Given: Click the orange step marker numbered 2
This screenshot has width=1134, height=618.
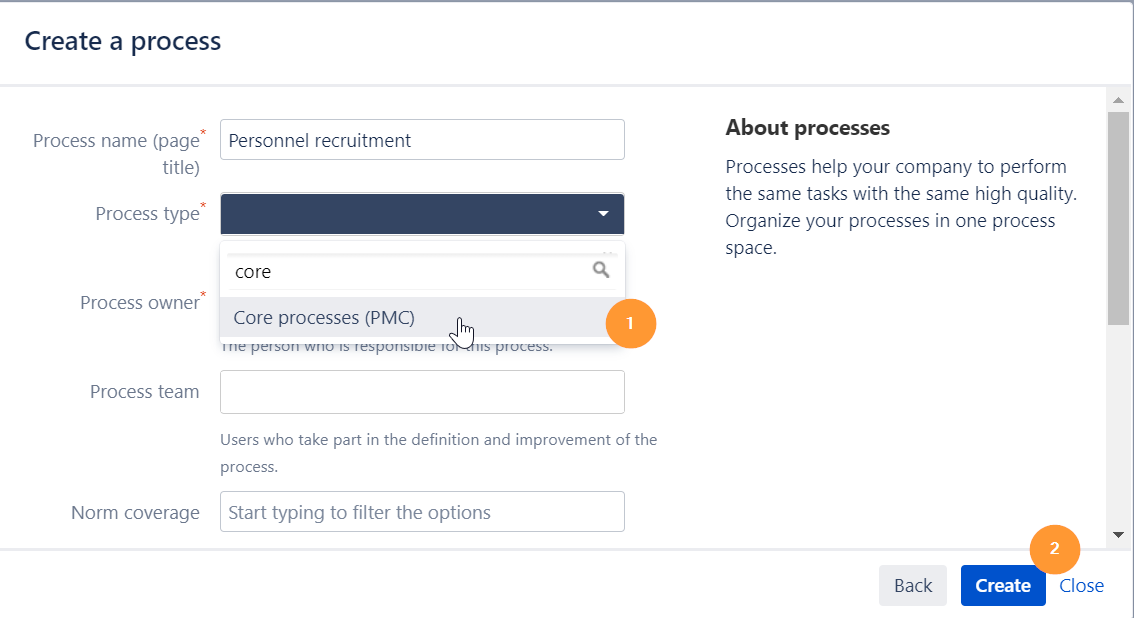Looking at the screenshot, I should point(1055,549).
